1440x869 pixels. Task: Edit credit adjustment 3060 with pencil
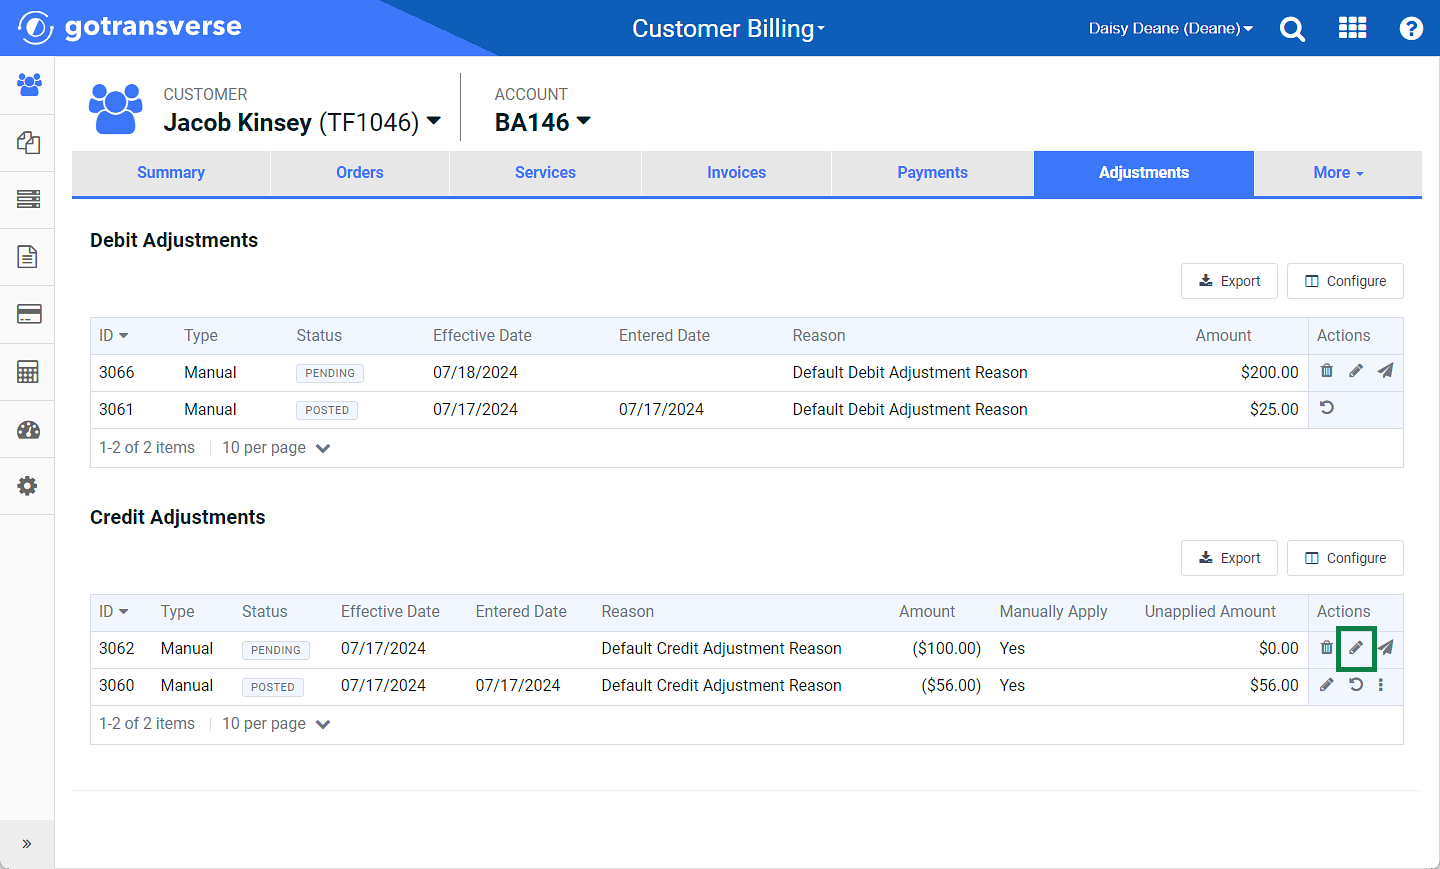1327,685
